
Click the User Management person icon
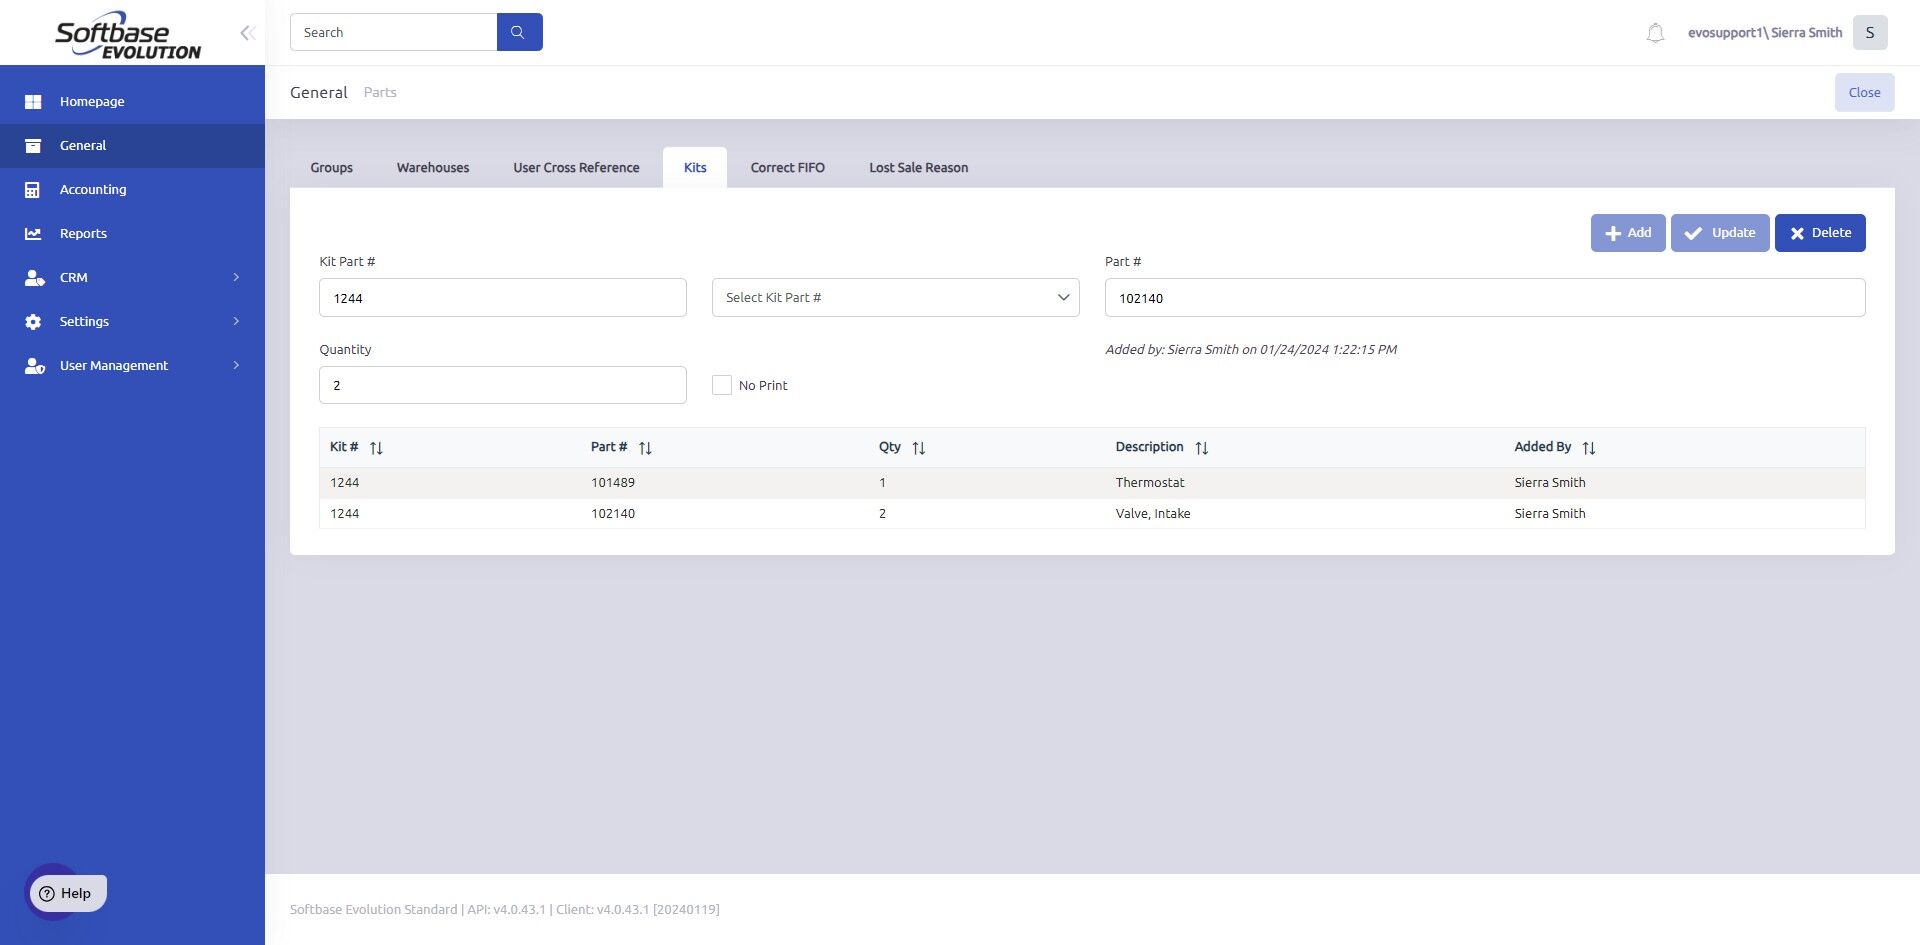click(34, 366)
